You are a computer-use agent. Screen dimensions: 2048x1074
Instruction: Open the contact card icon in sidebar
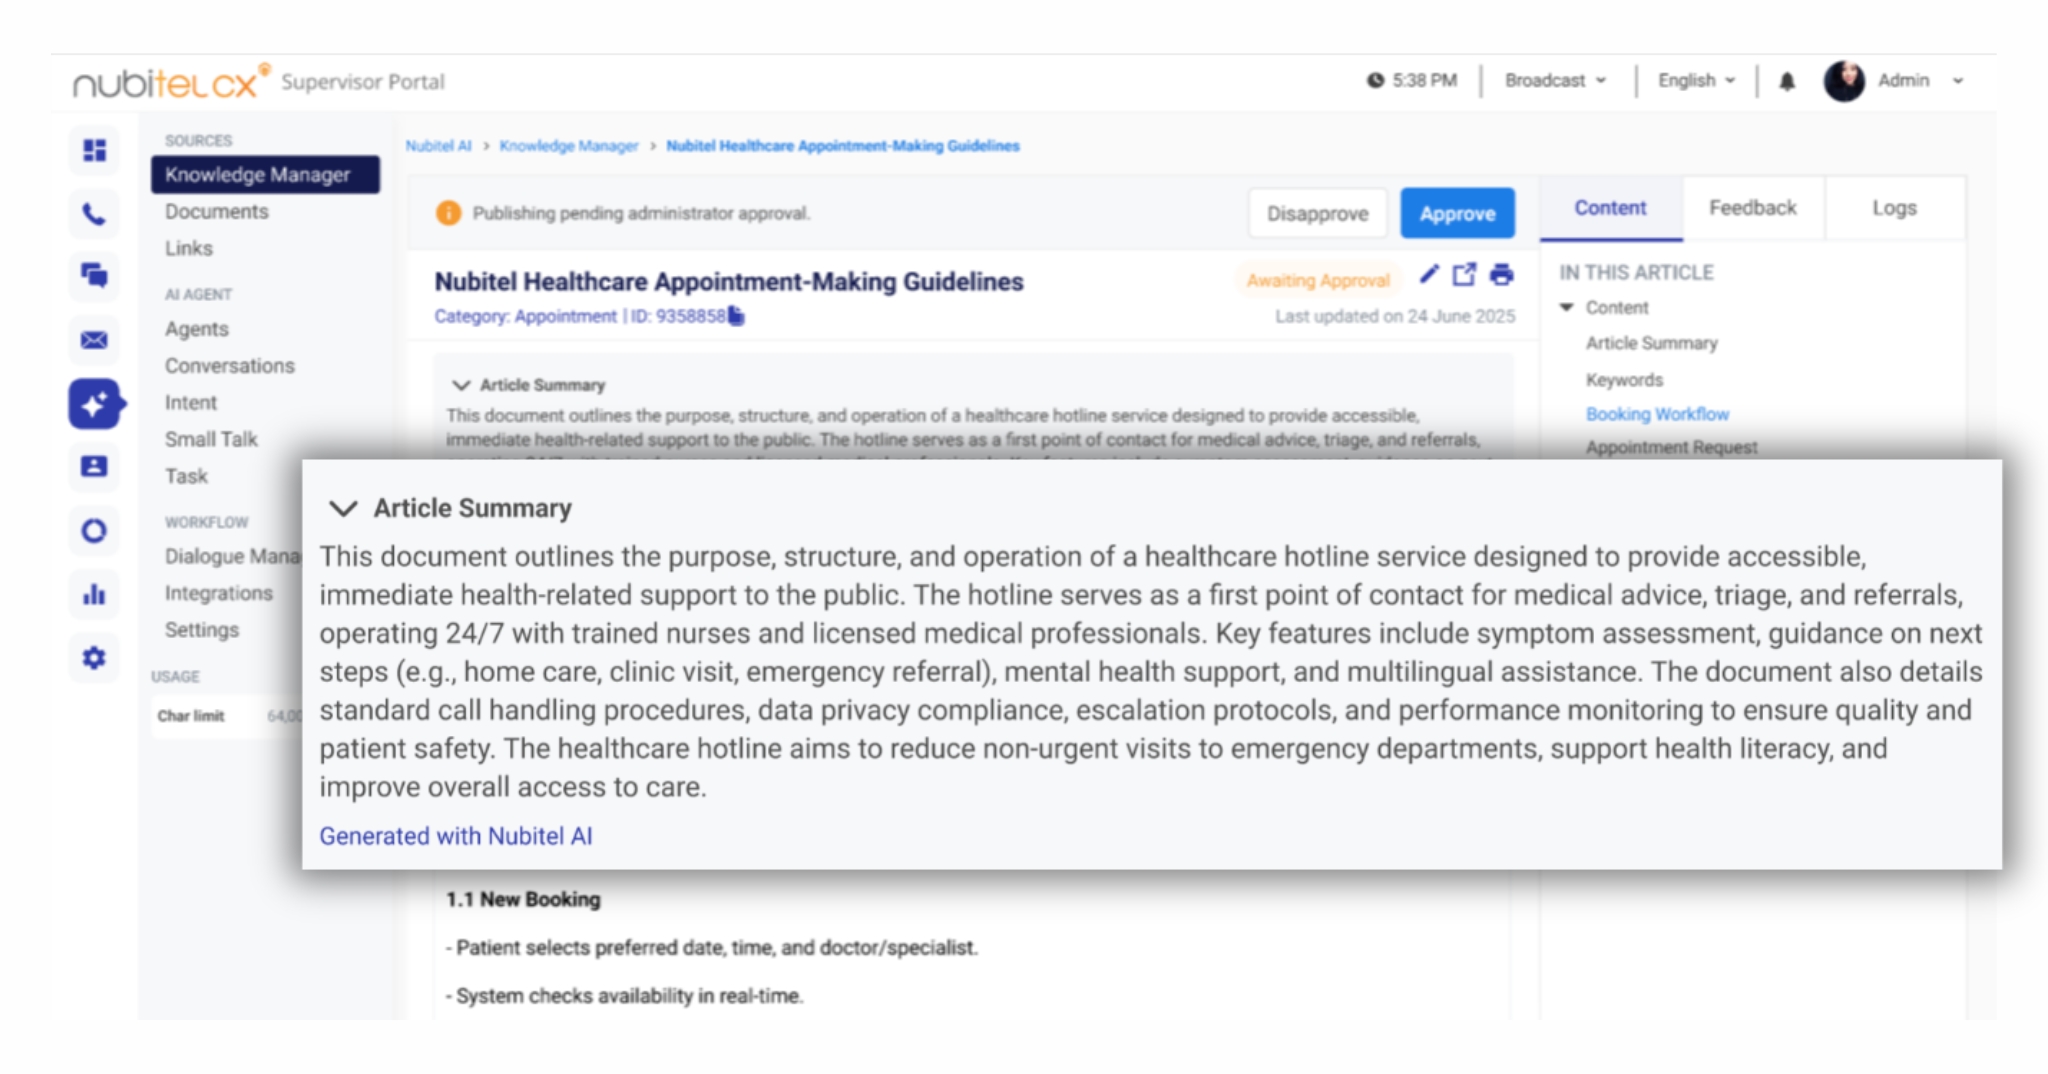[x=95, y=467]
